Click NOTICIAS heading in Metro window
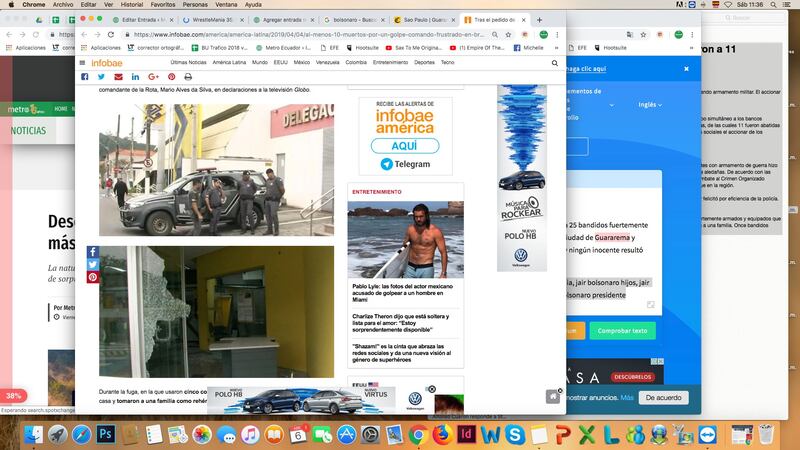Image resolution: width=800 pixels, height=450 pixels. click(x=28, y=131)
